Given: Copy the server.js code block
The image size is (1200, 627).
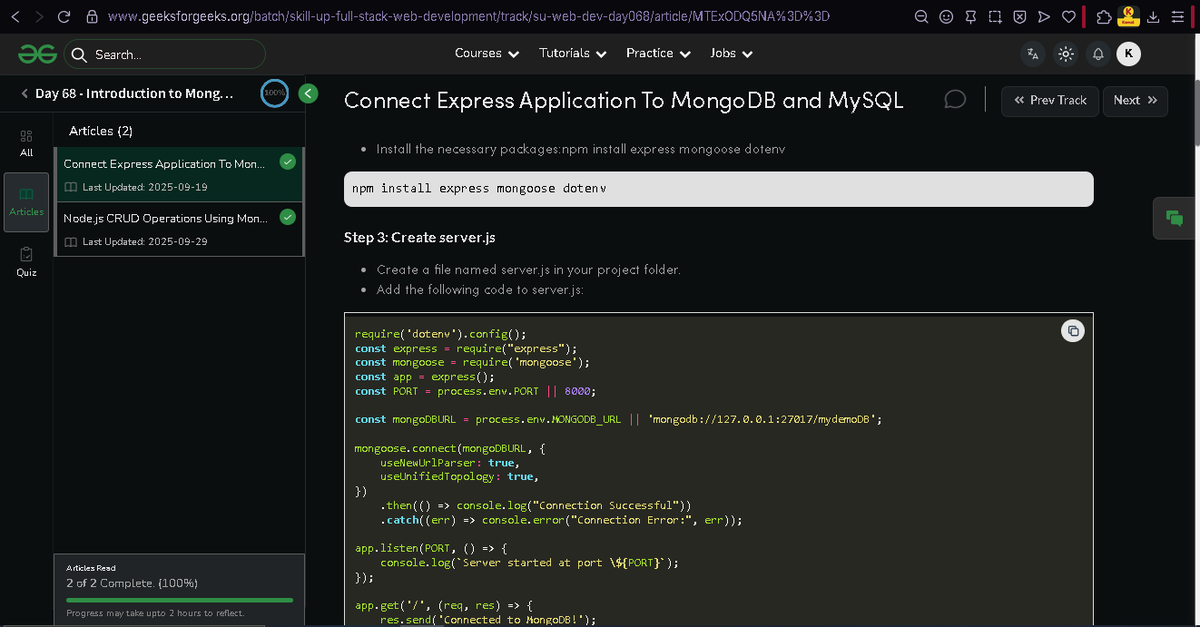Looking at the screenshot, I should point(1071,331).
